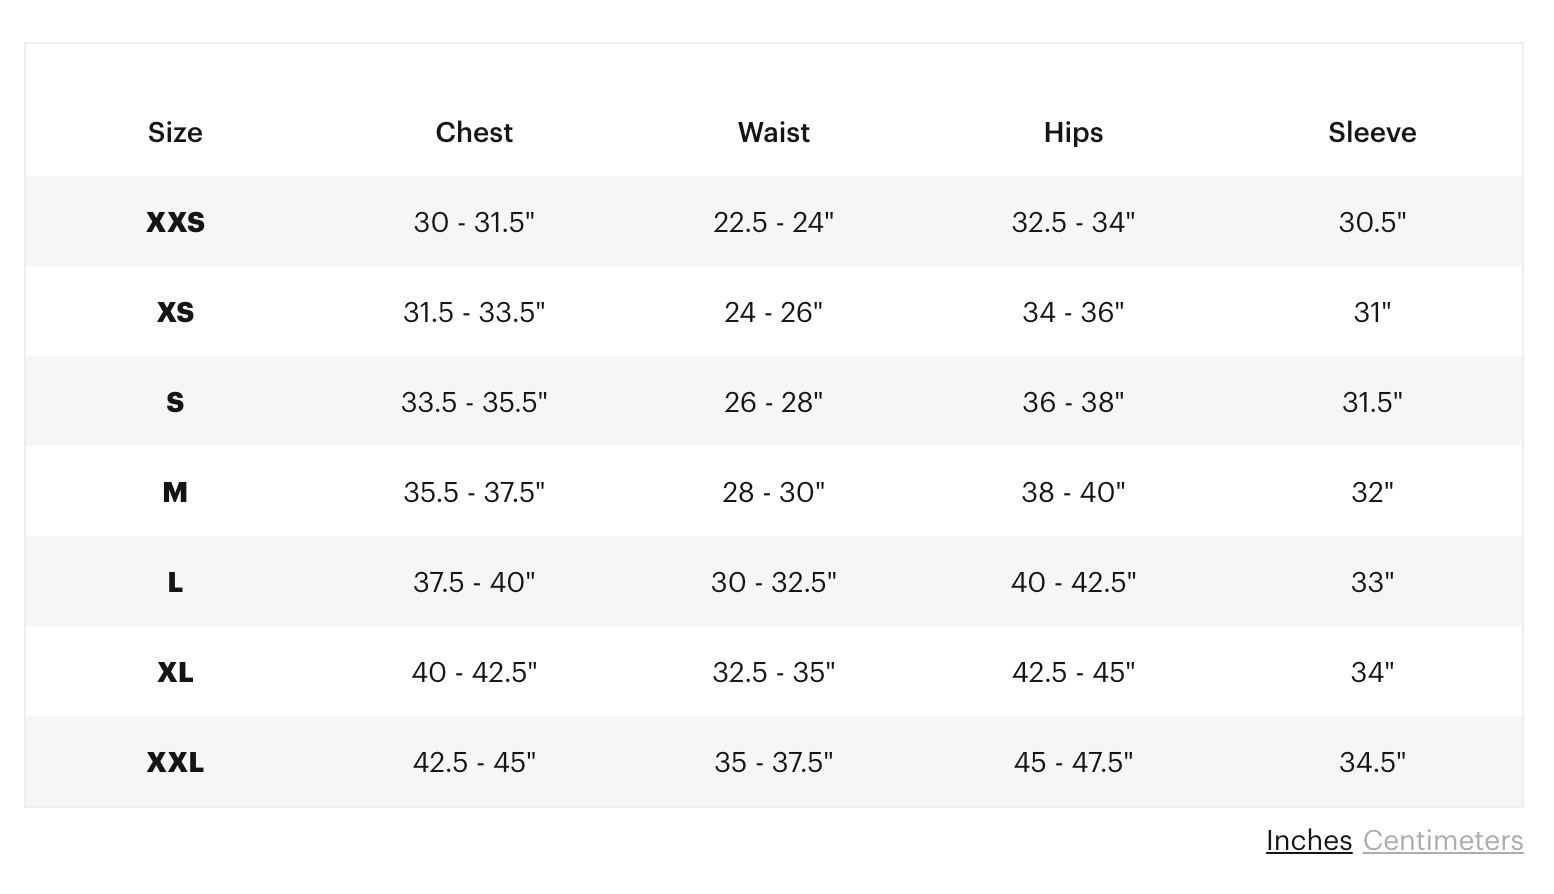Click the Waist column header
Screen dimensions: 1554x894
pyautogui.click(x=773, y=133)
